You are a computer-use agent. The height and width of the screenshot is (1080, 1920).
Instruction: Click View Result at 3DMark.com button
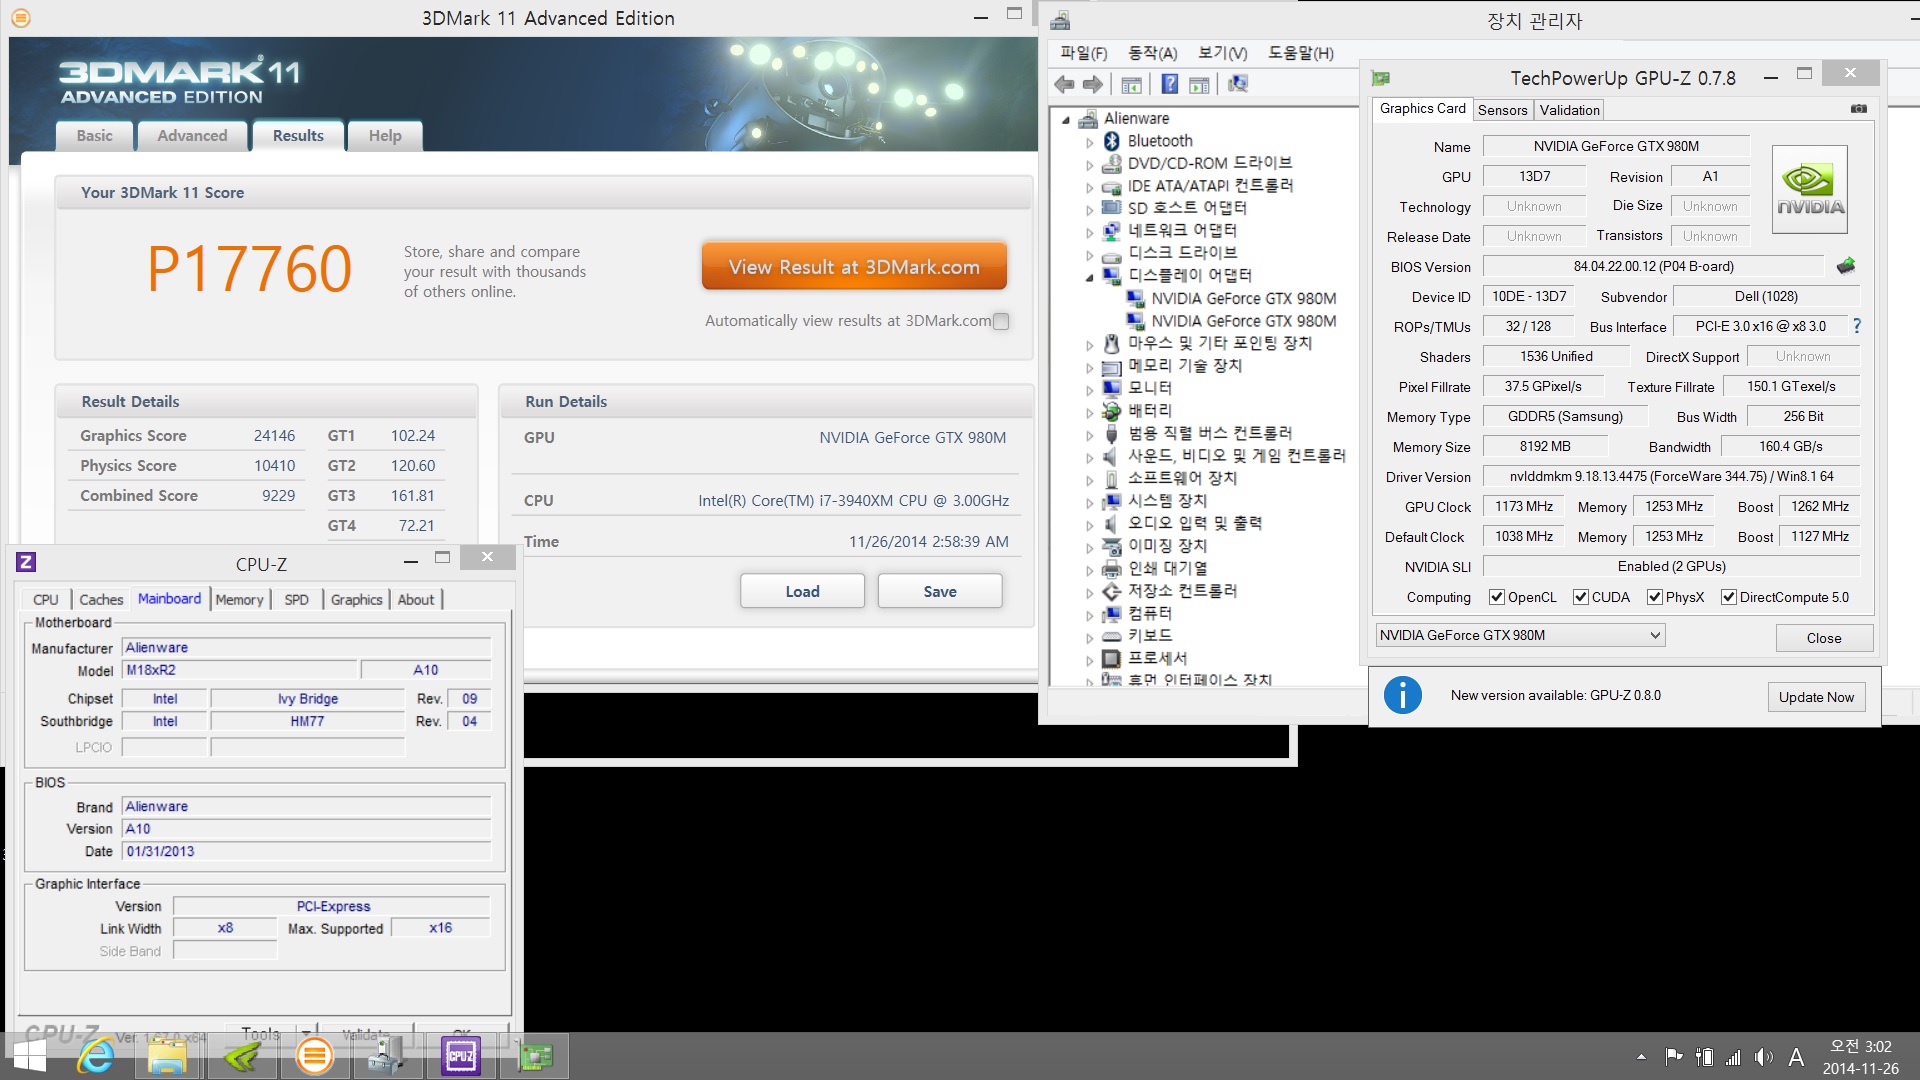tap(854, 267)
